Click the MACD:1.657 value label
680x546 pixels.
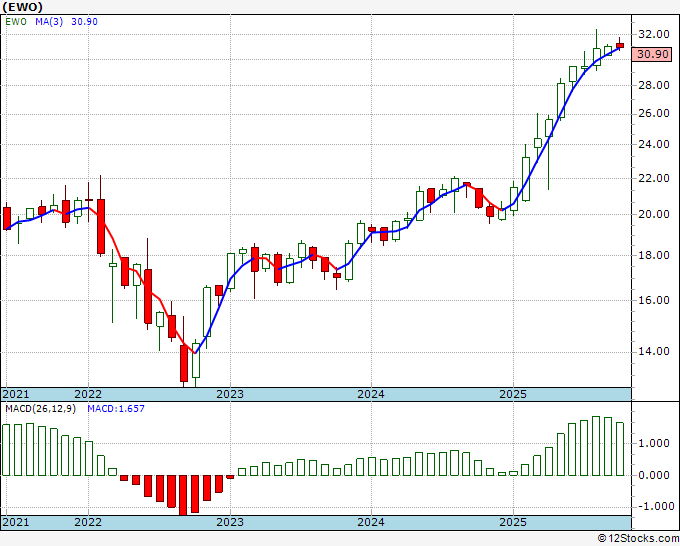[x=116, y=409]
